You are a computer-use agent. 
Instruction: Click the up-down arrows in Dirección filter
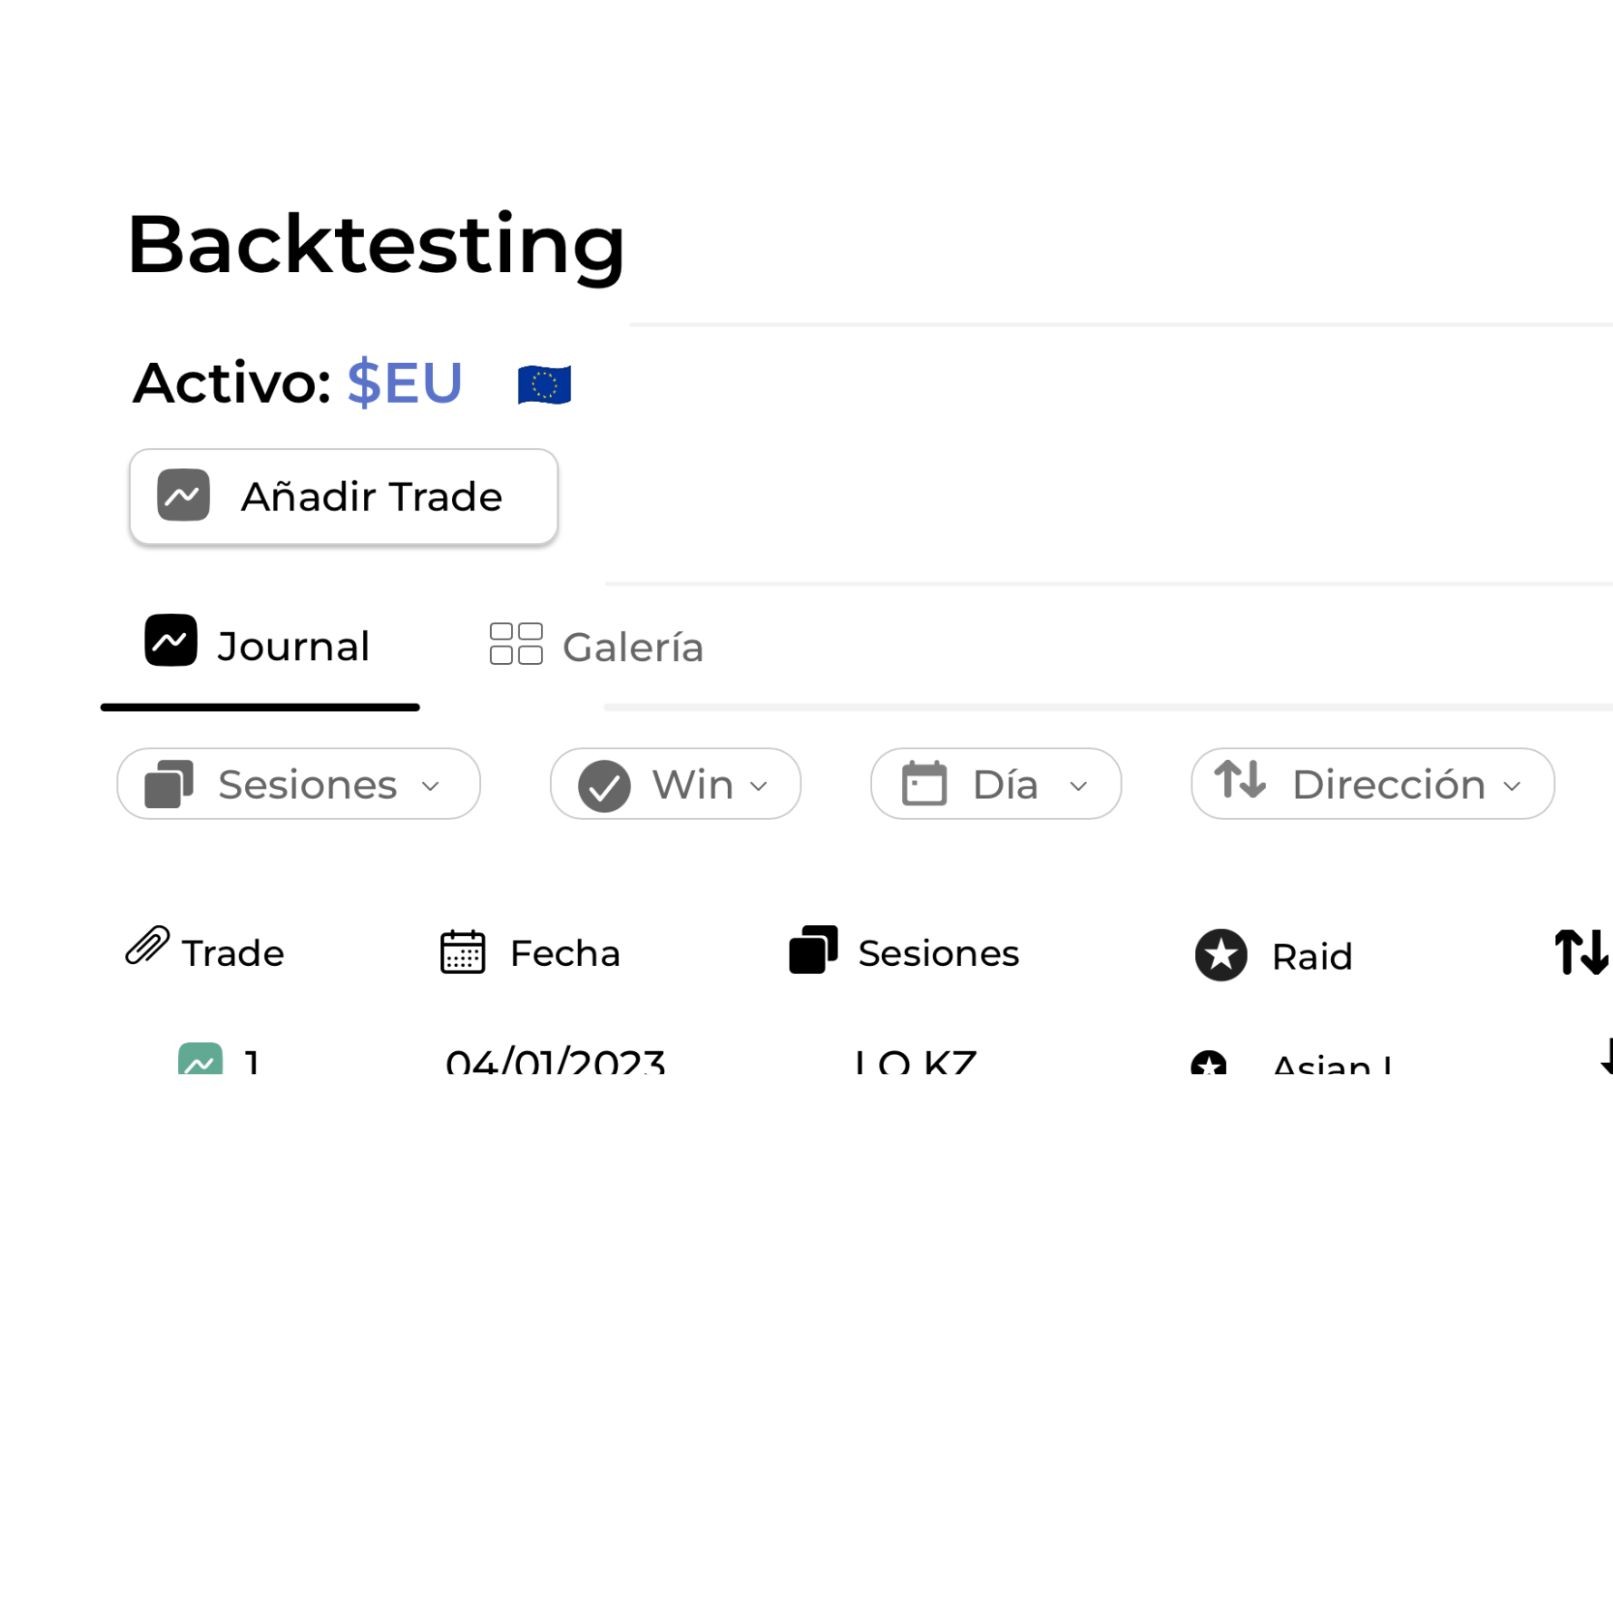(x=1240, y=779)
